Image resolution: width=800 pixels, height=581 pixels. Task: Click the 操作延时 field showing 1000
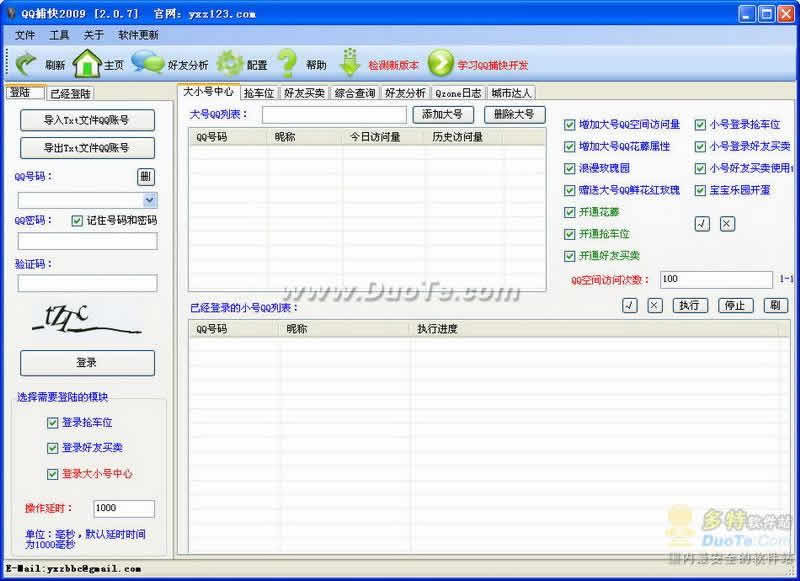coord(124,508)
